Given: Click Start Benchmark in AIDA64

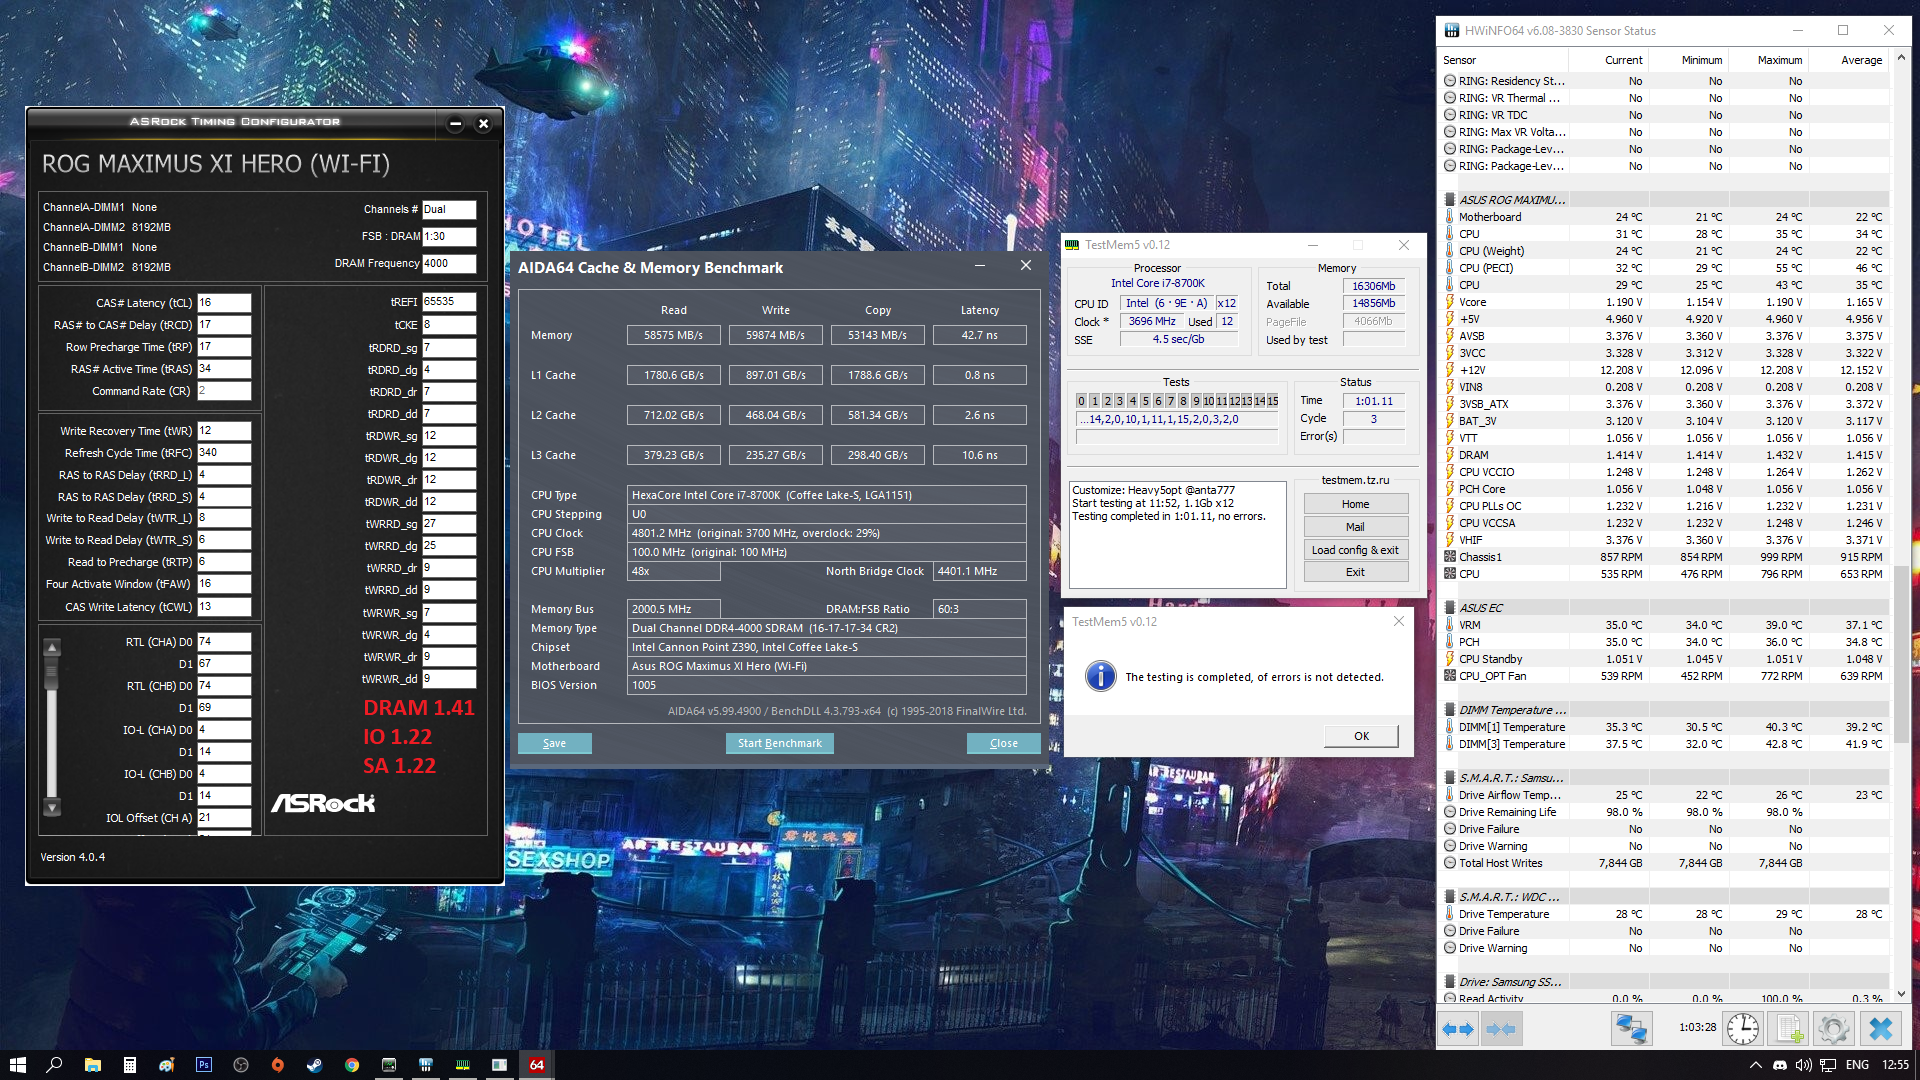Looking at the screenshot, I should pyautogui.click(x=779, y=743).
